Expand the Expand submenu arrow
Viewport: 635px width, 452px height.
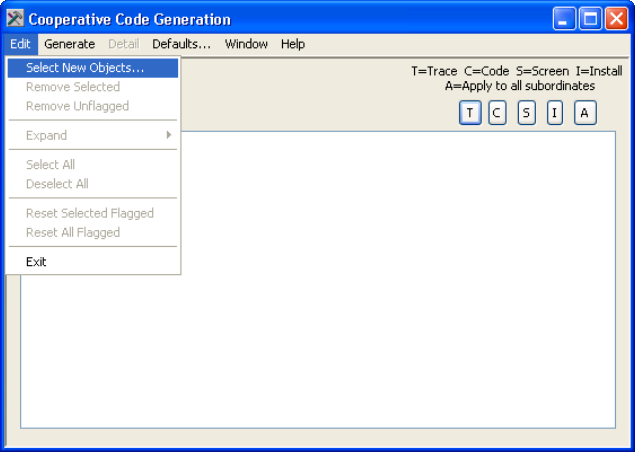click(169, 135)
